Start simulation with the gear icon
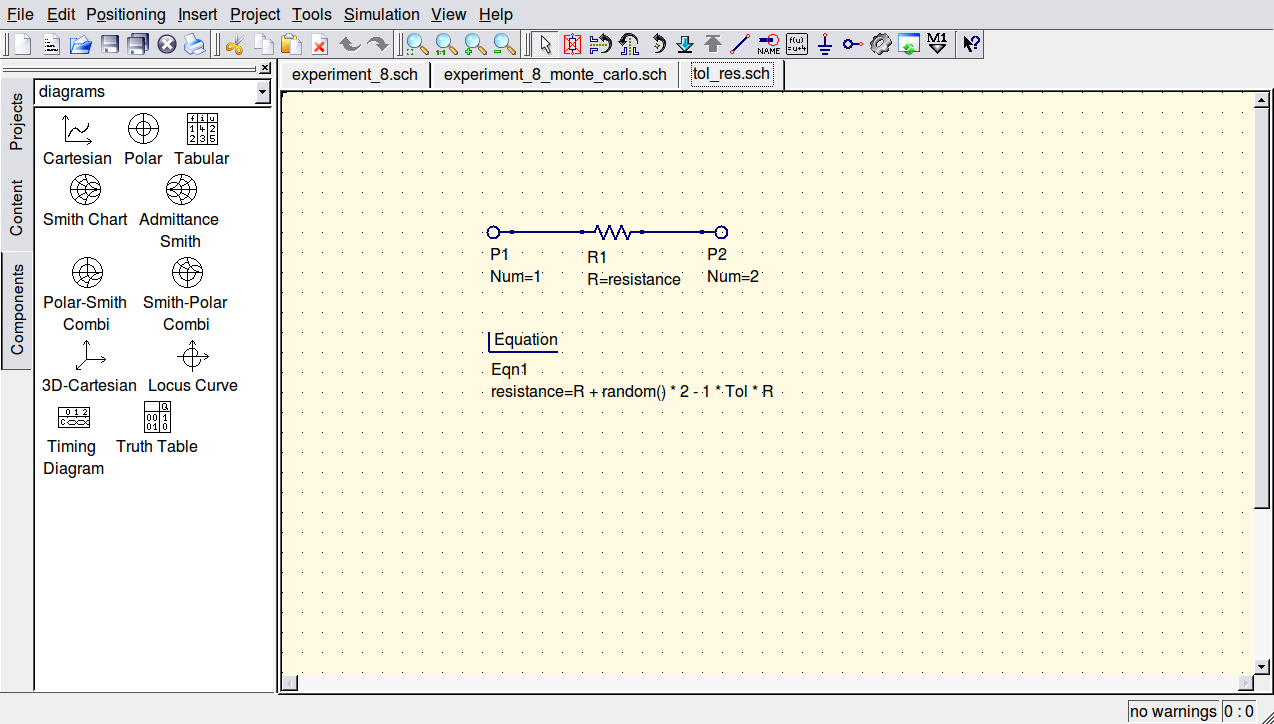This screenshot has height=724, width=1274. pos(880,44)
